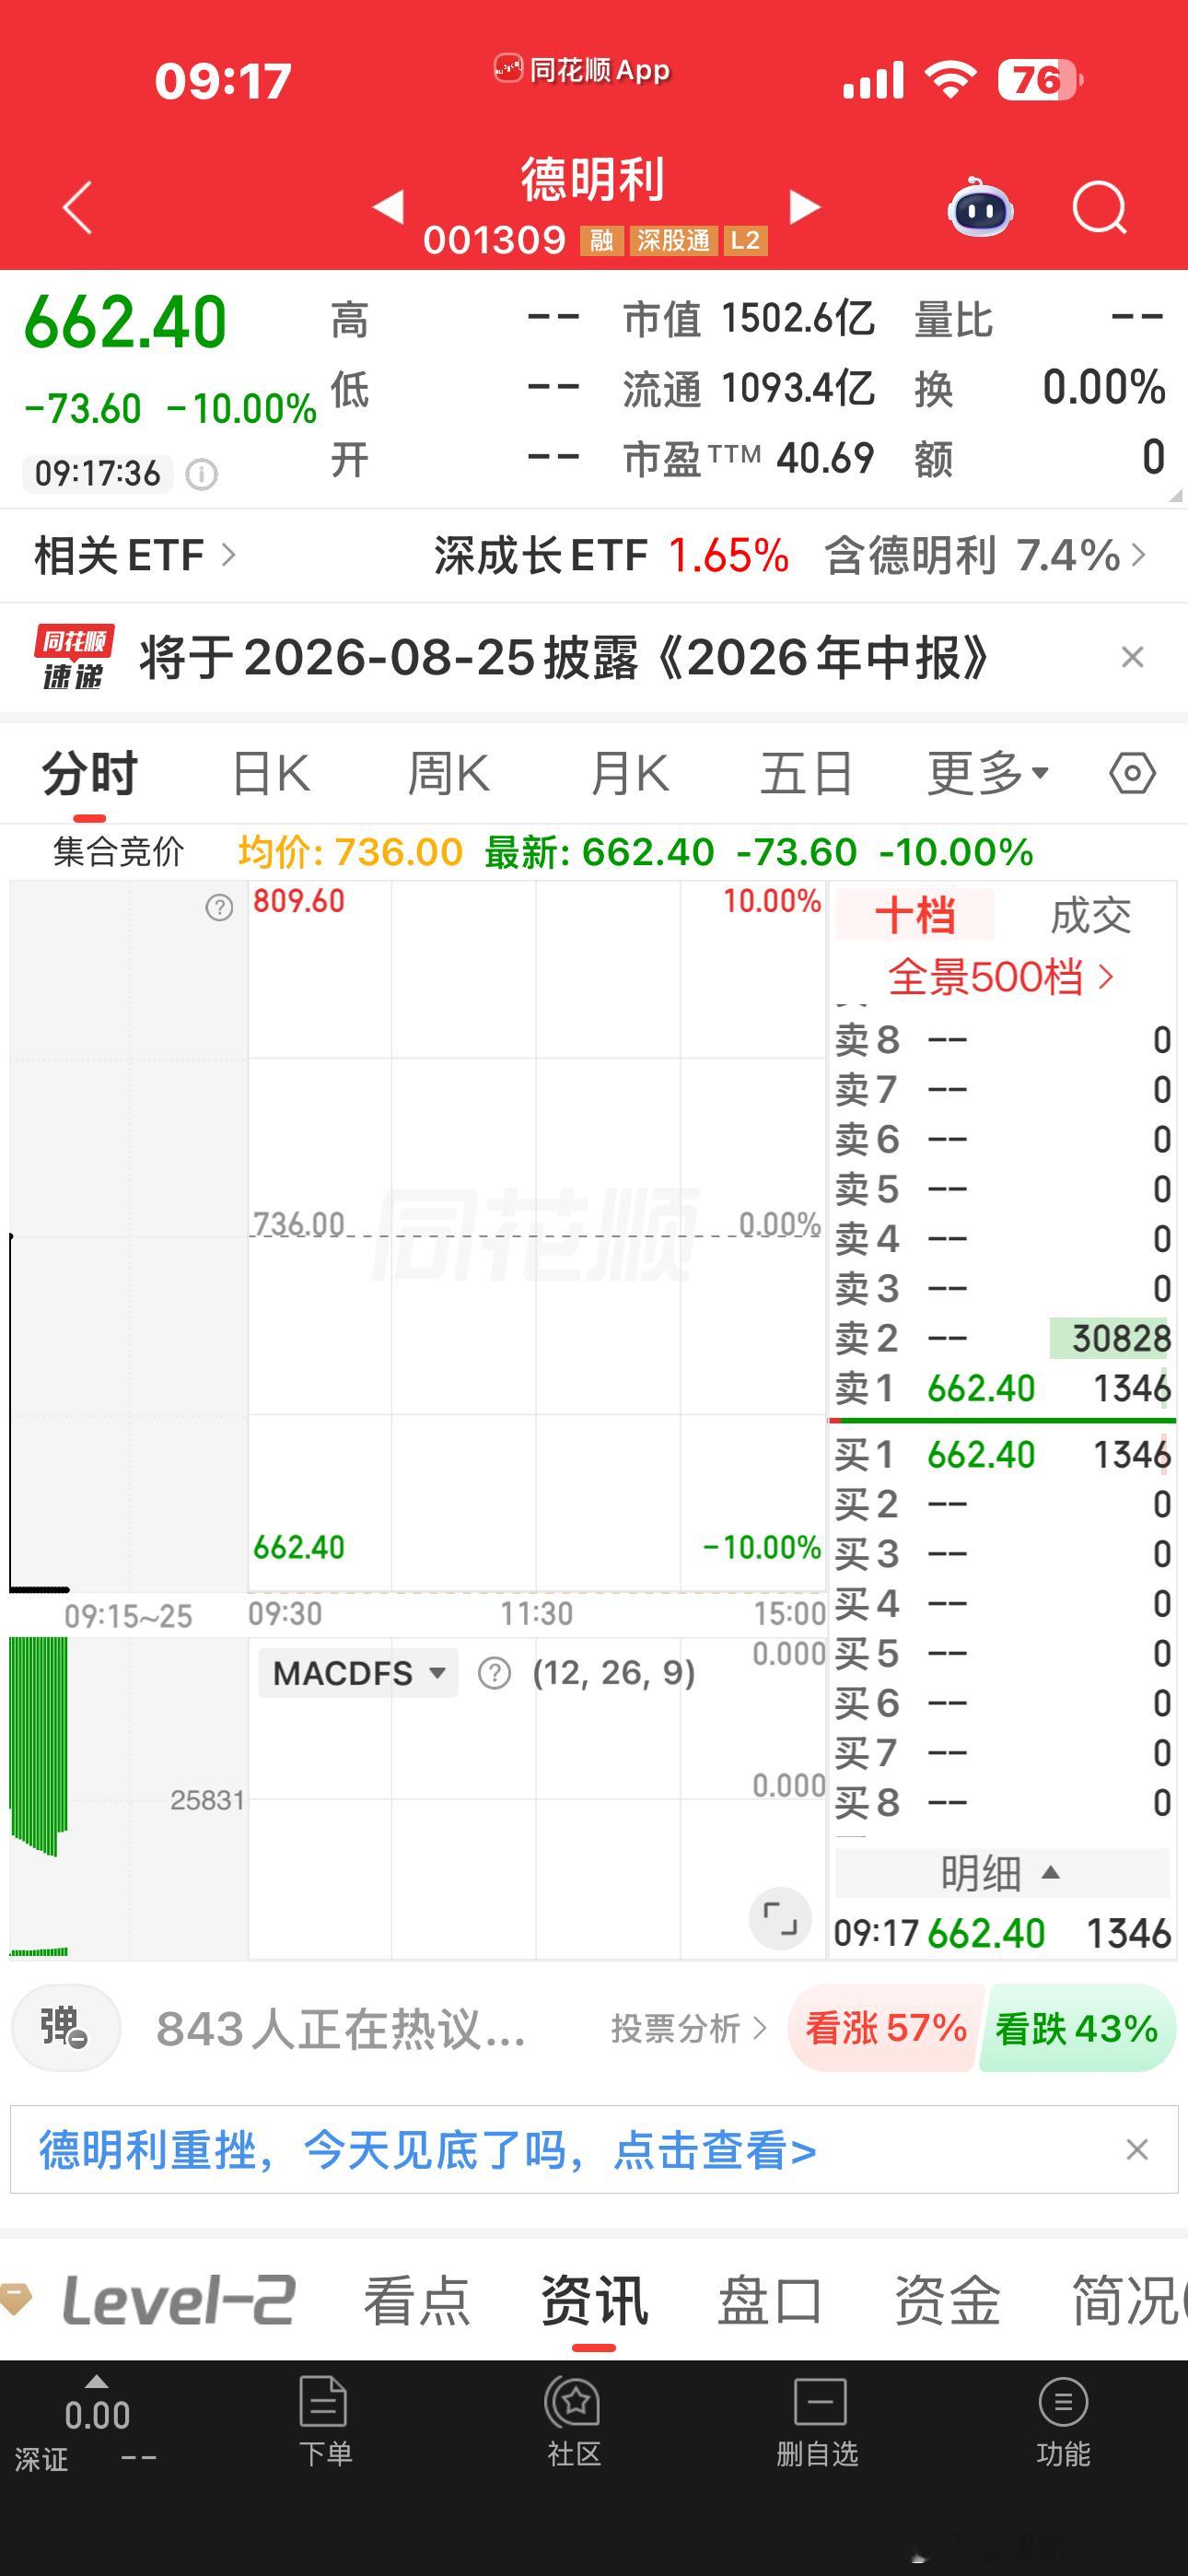Tap the 市值 1502.6亿 value
Image resolution: width=1188 pixels, height=2576 pixels.
coord(797,318)
